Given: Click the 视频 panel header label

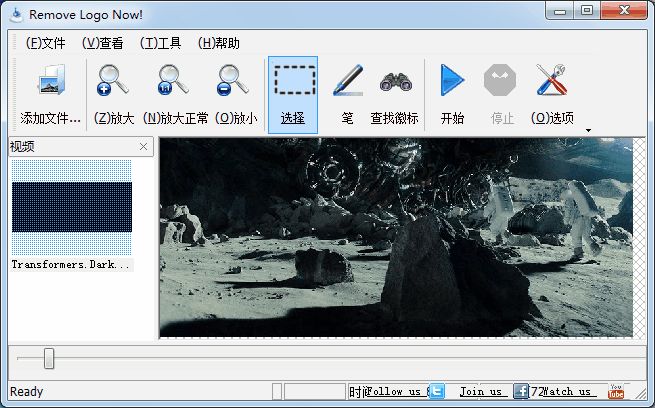Looking at the screenshot, I should (22, 147).
